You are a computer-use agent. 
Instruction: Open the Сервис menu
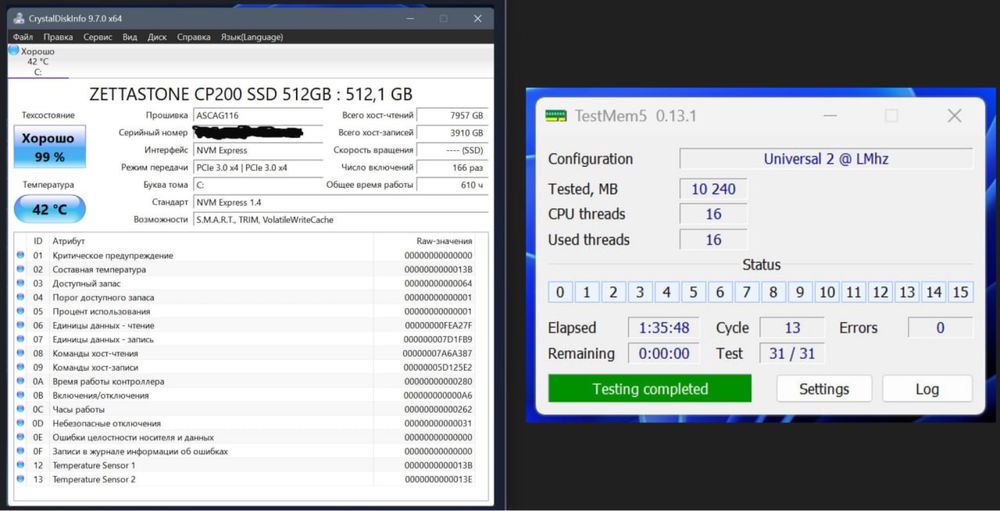[x=98, y=37]
